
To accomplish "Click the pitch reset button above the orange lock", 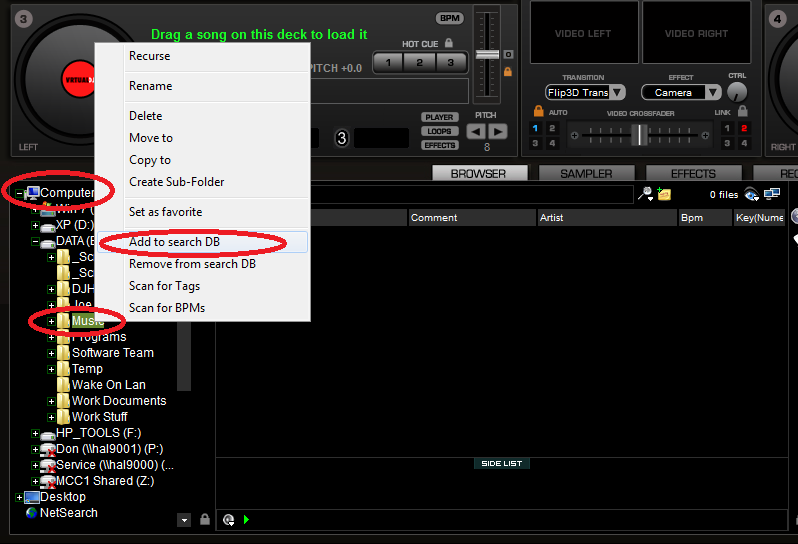I will [x=508, y=54].
